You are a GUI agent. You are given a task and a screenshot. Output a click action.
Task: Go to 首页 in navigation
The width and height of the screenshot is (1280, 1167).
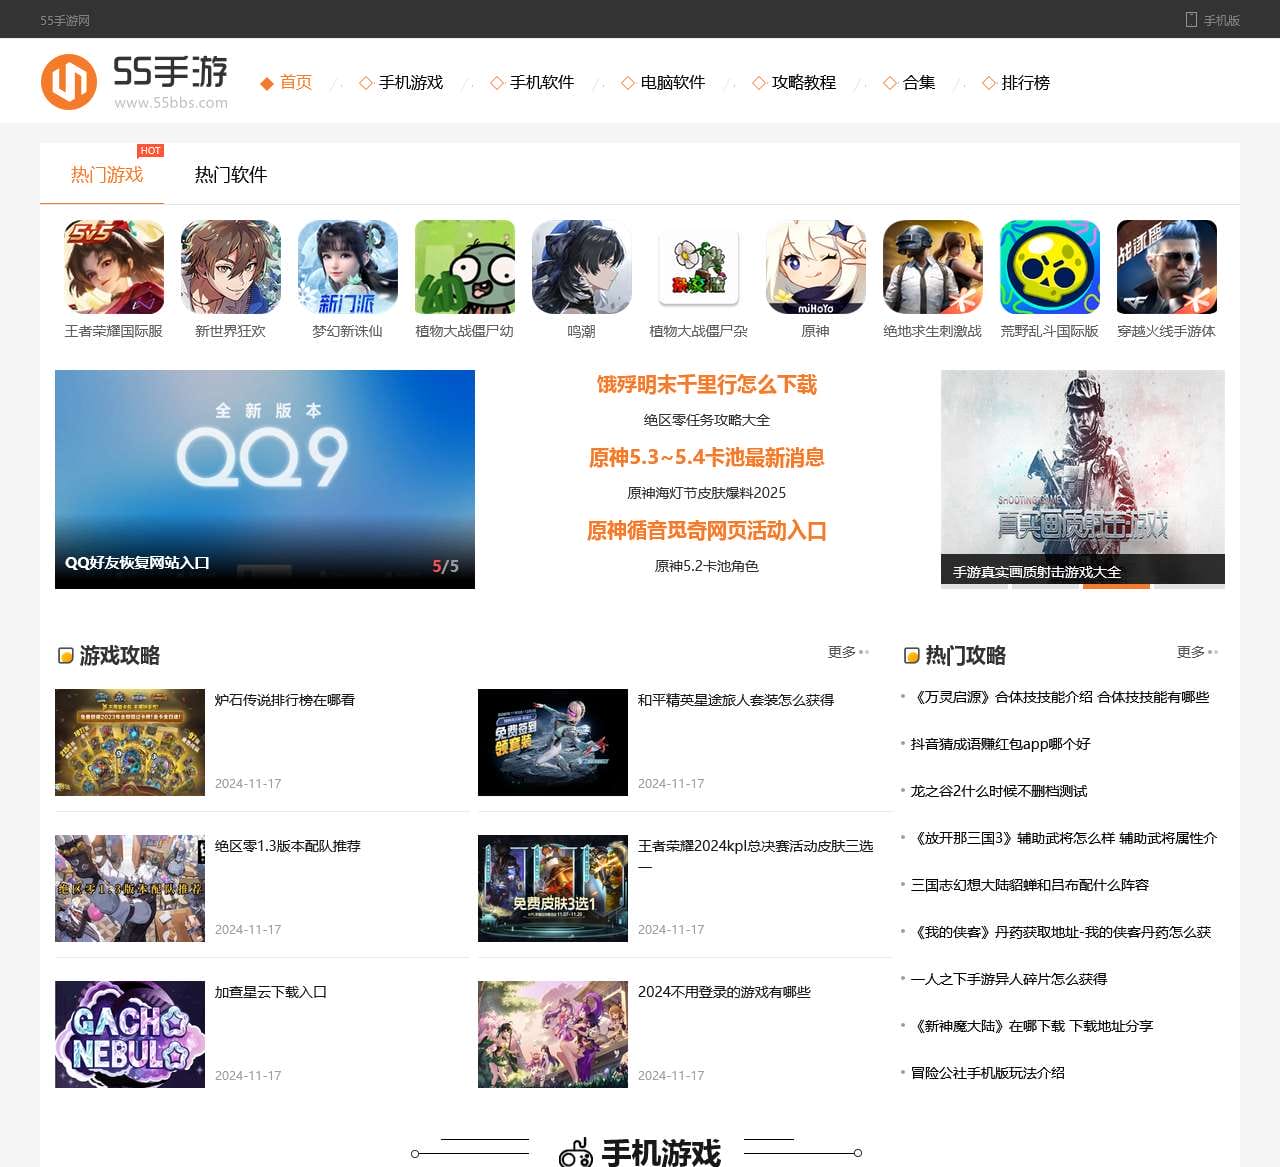pos(296,82)
